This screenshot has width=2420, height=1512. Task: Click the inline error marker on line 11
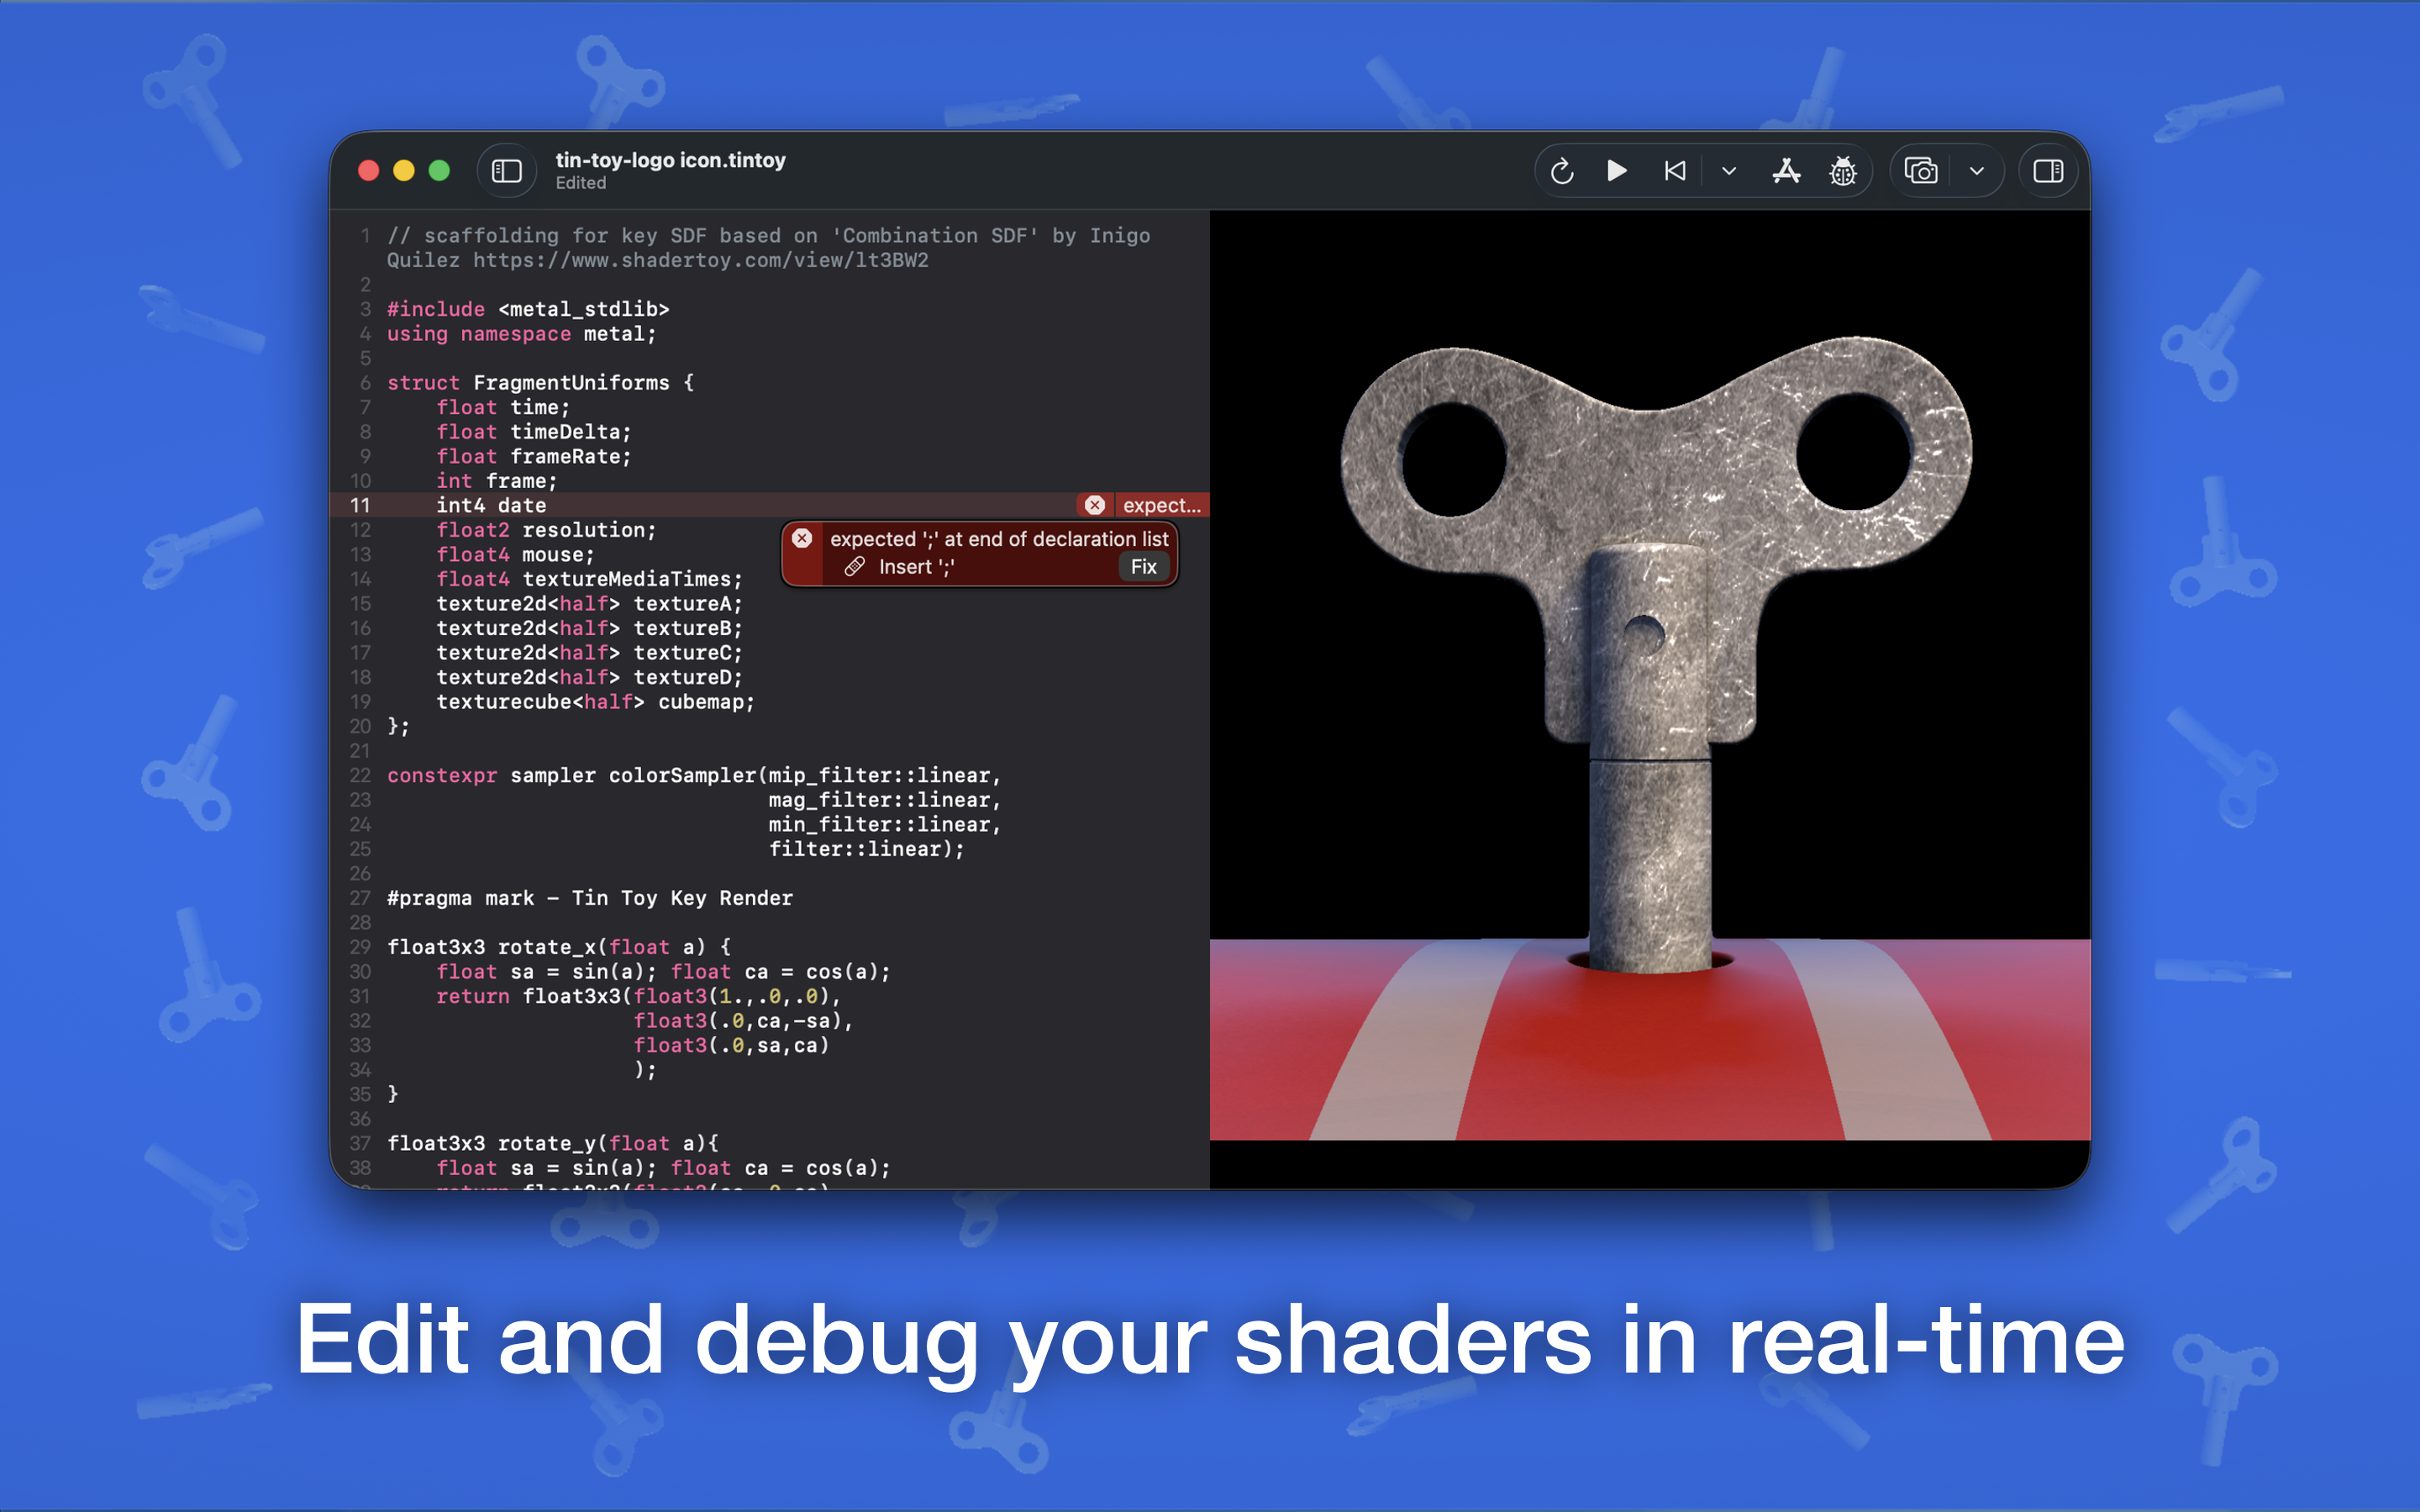(x=1095, y=505)
